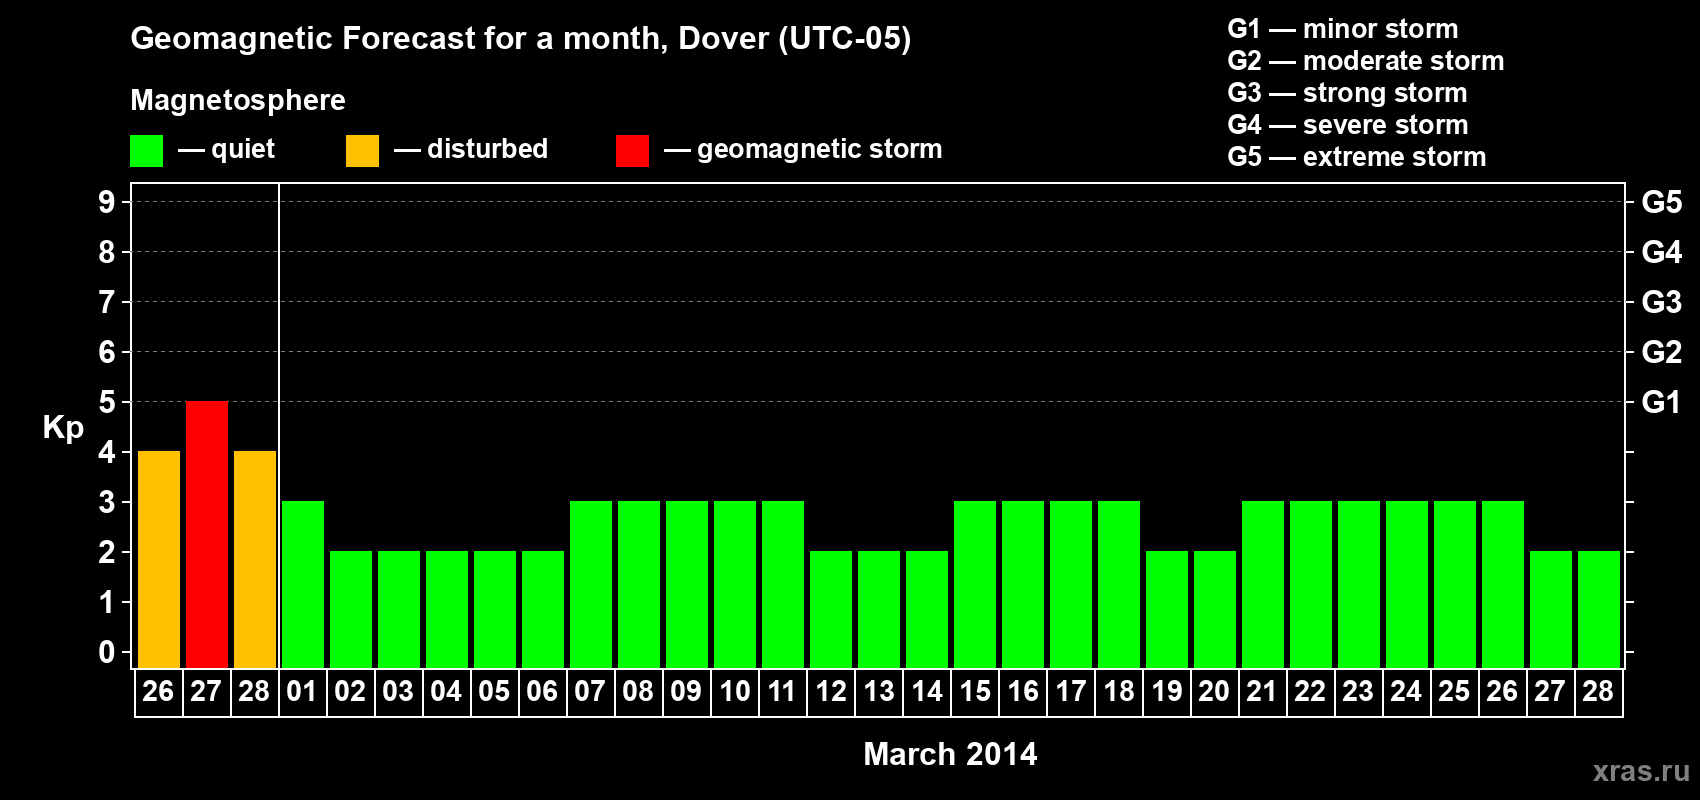Click the '— disturbed' legend label
This screenshot has width=1700, height=800.
[471, 149]
